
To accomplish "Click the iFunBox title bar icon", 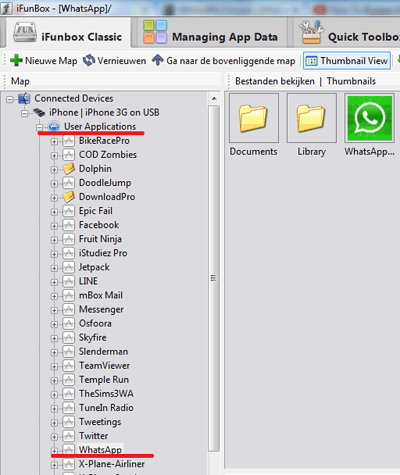I will point(6,8).
